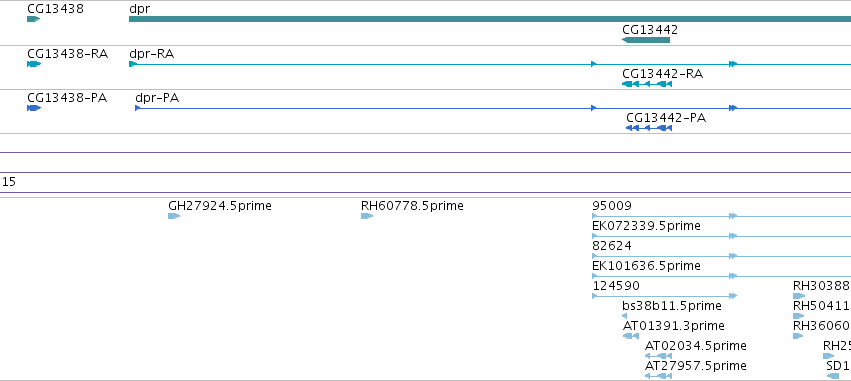This screenshot has height=381, width=851.
Task: Click the CG13438-RA transcript glyph
Action: click(34, 64)
